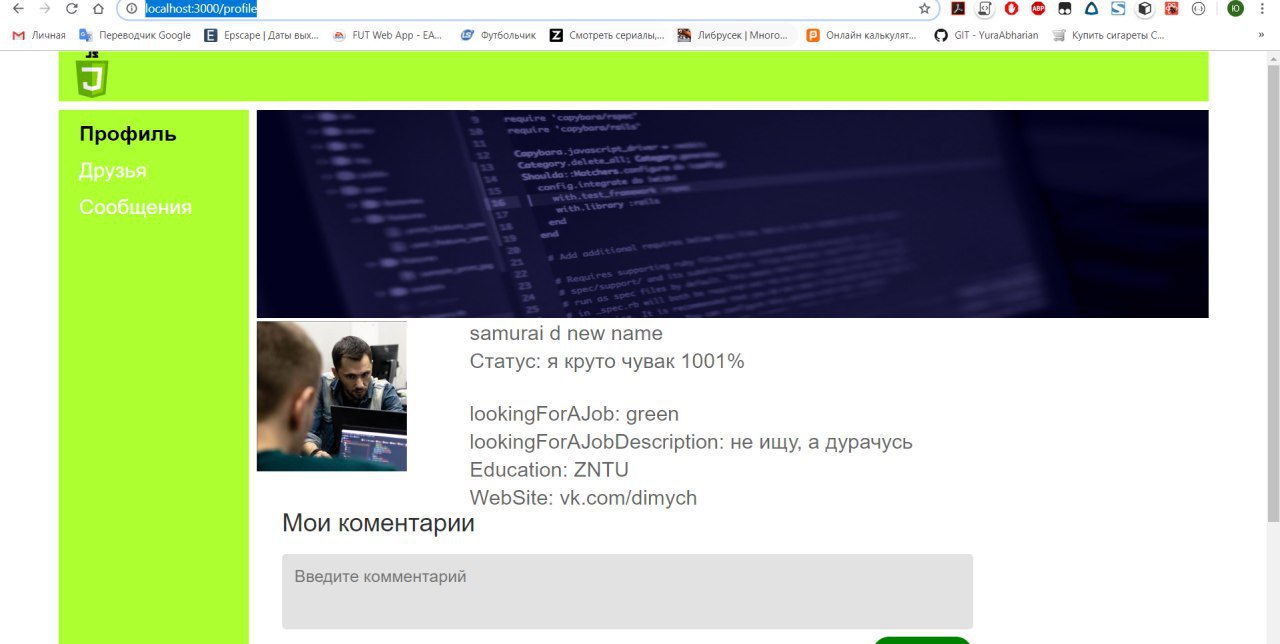
Task: Click the address bar URL field
Action: tap(528, 9)
